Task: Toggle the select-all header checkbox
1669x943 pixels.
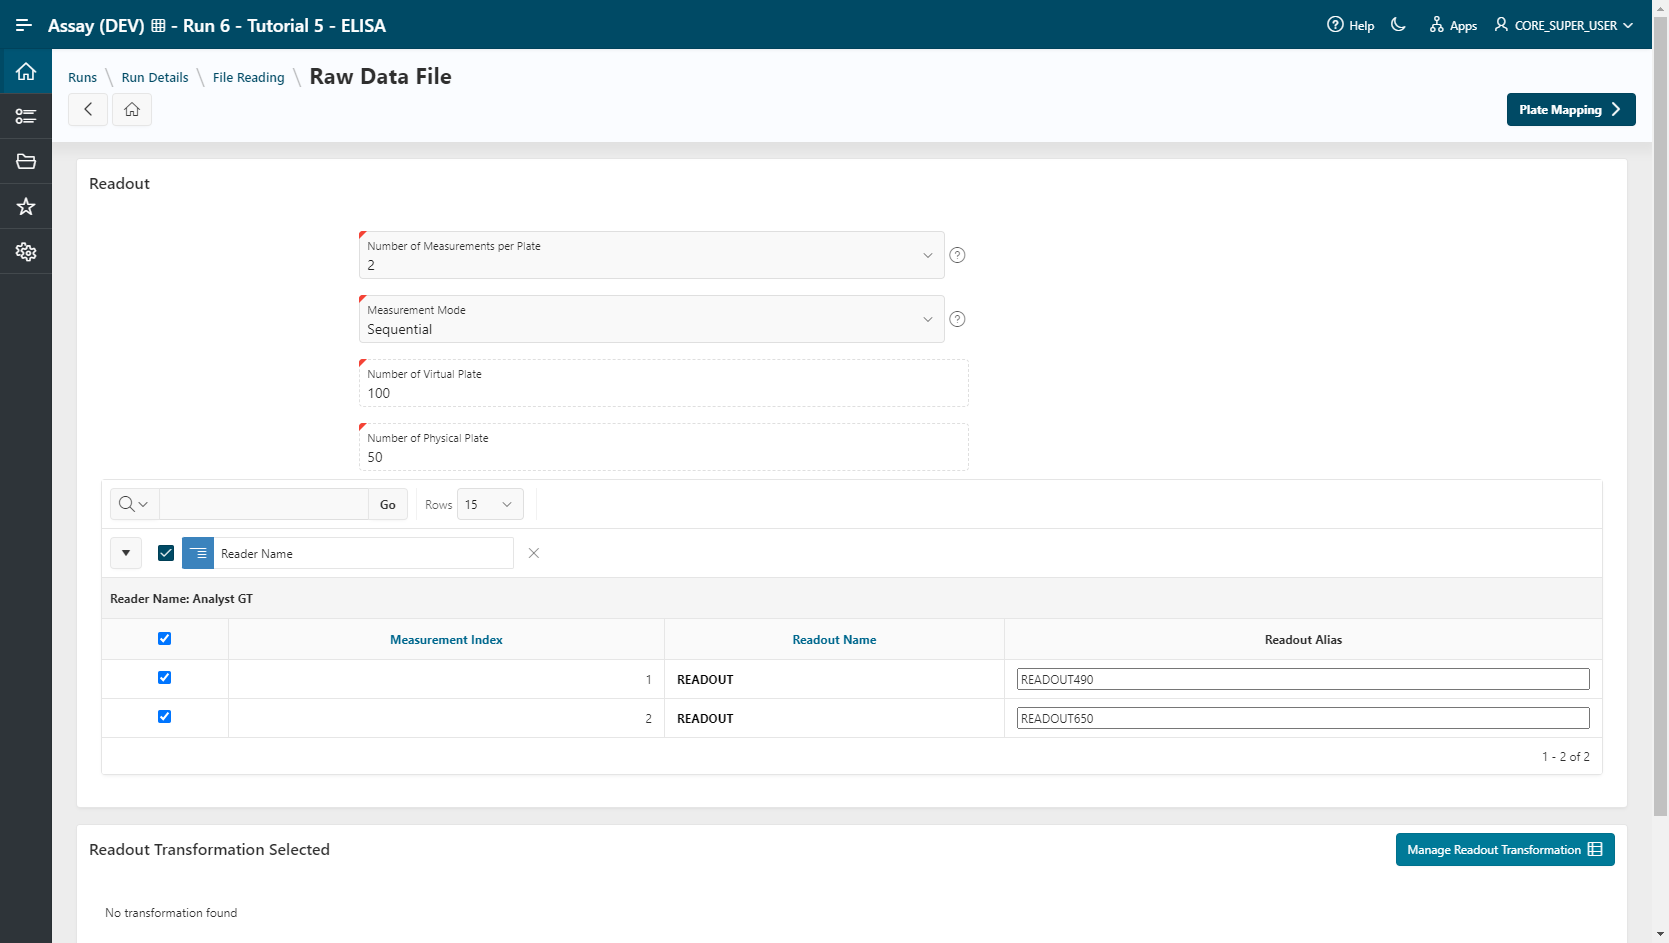Action: 165,638
